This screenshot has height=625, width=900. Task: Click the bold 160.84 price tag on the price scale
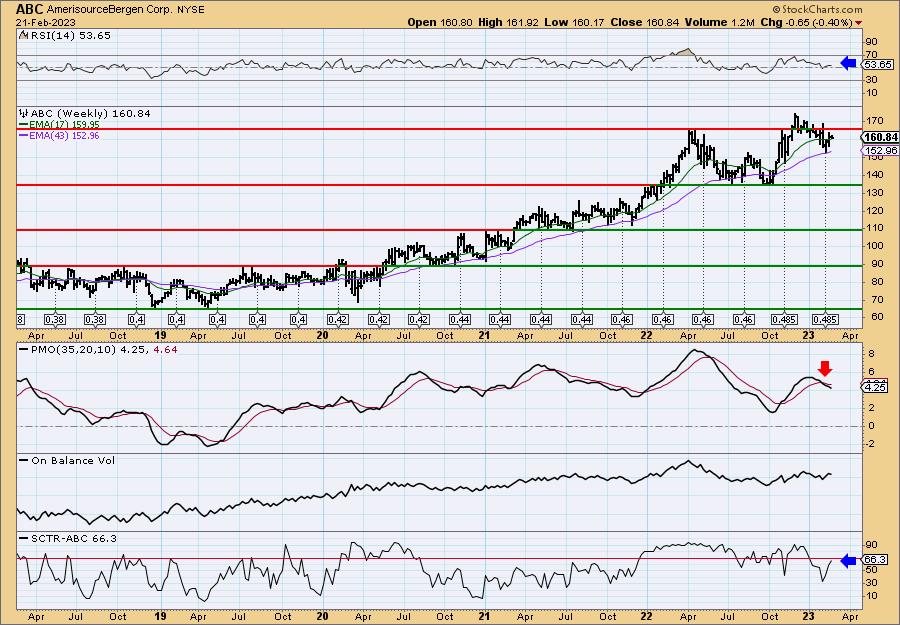[x=880, y=137]
